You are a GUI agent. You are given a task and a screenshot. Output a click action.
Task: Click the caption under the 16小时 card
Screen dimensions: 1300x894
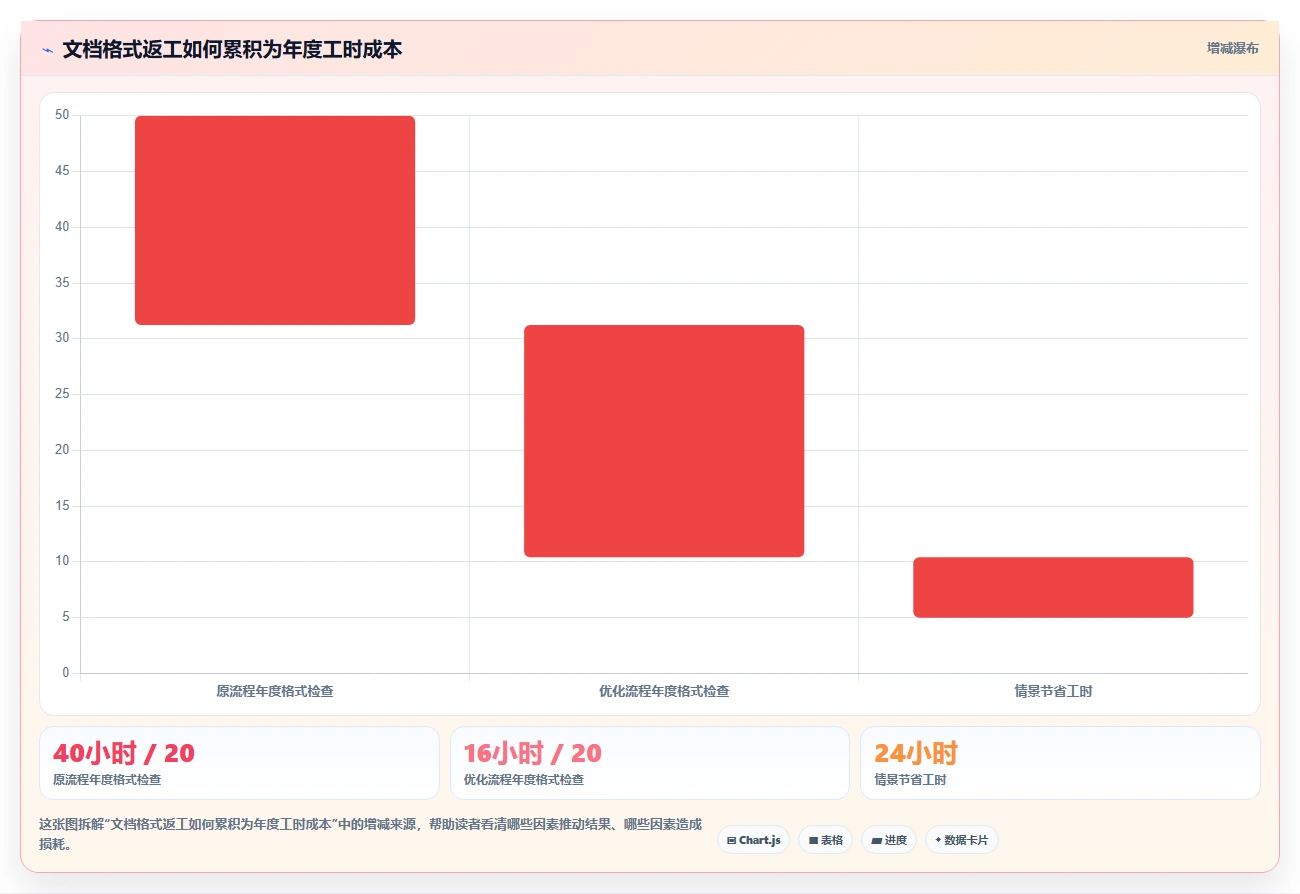point(524,780)
